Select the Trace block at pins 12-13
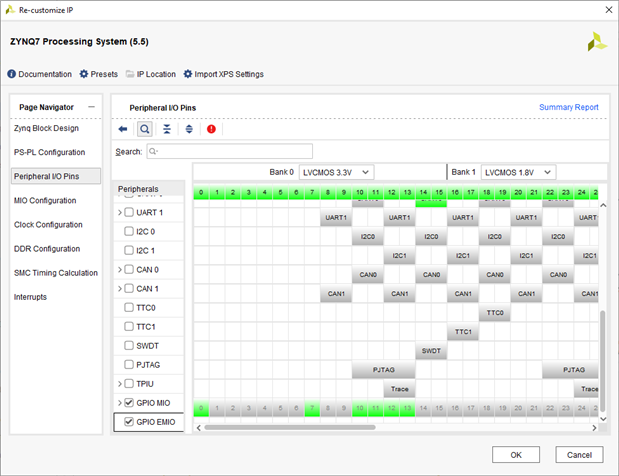 [400, 389]
